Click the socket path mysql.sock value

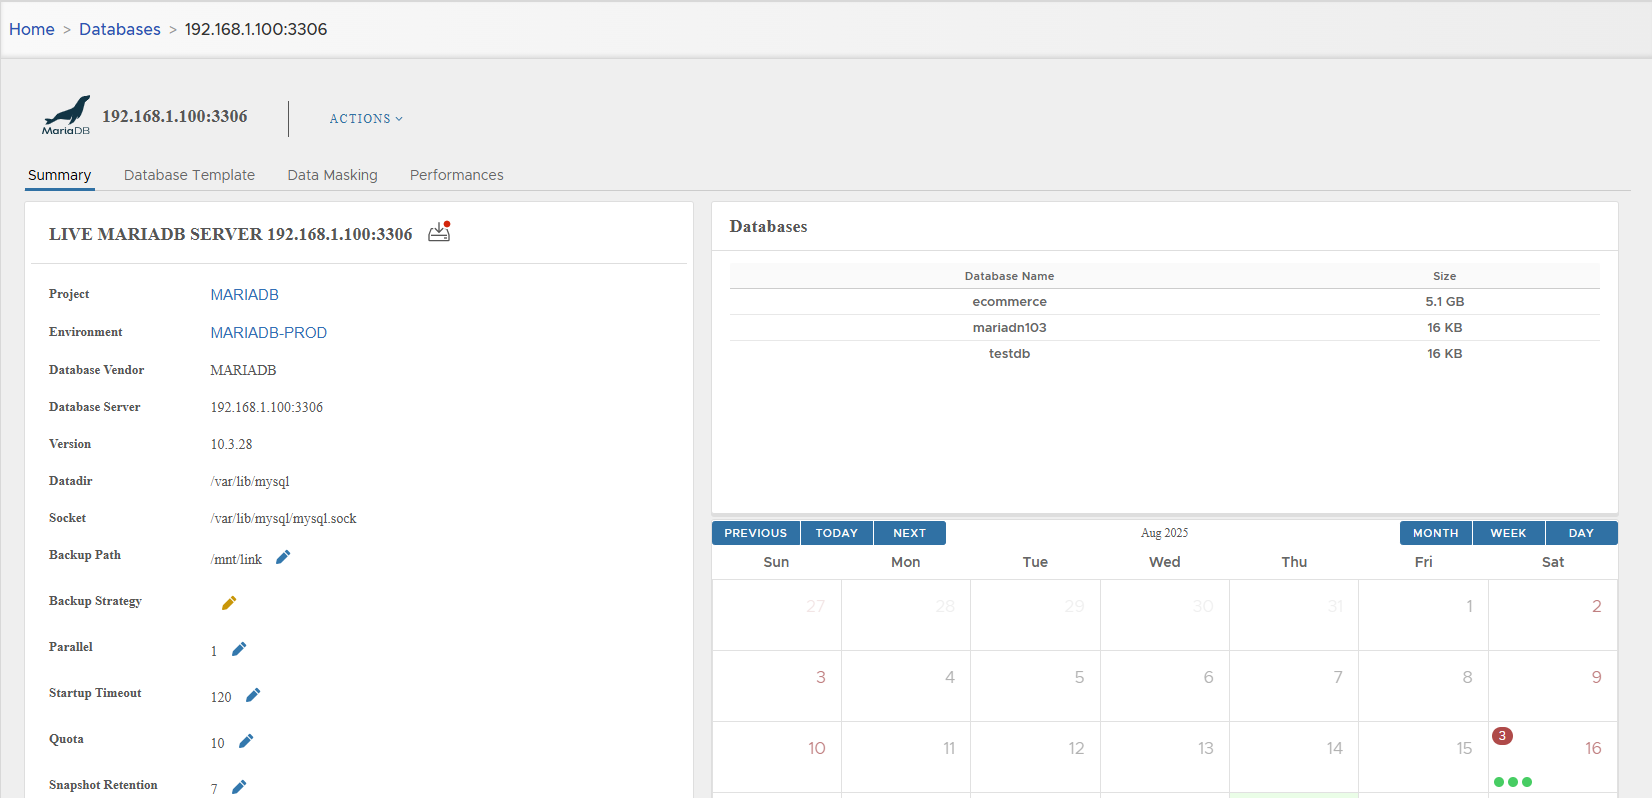point(283,518)
